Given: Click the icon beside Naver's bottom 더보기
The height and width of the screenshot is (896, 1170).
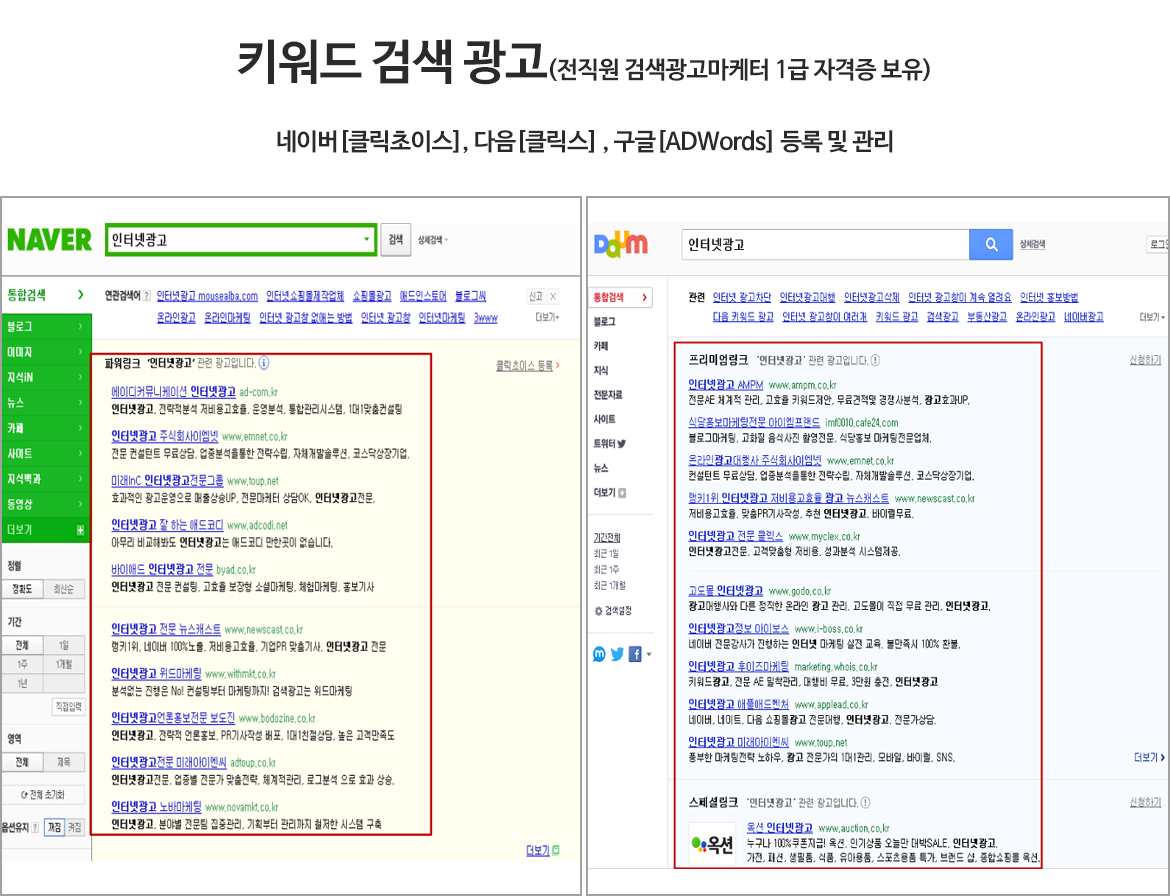Looking at the screenshot, I should (x=556, y=850).
